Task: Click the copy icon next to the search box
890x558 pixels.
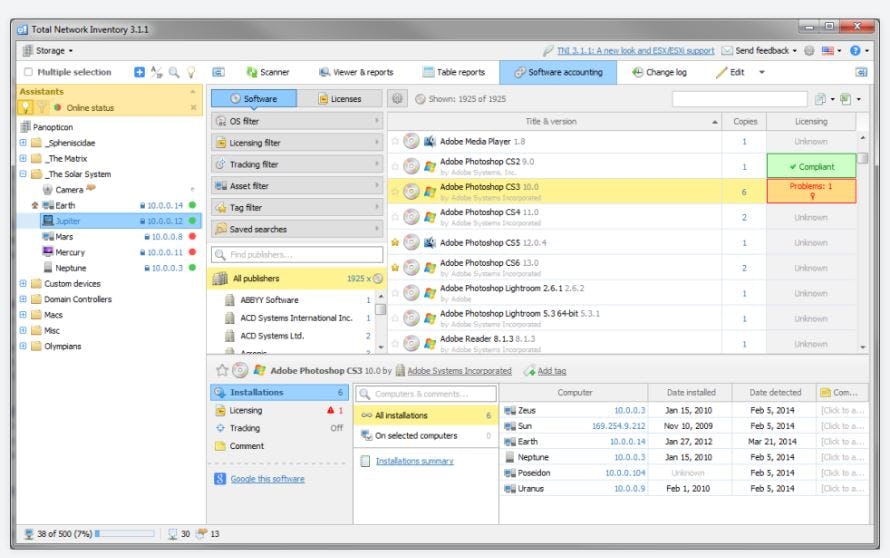Action: coord(820,99)
